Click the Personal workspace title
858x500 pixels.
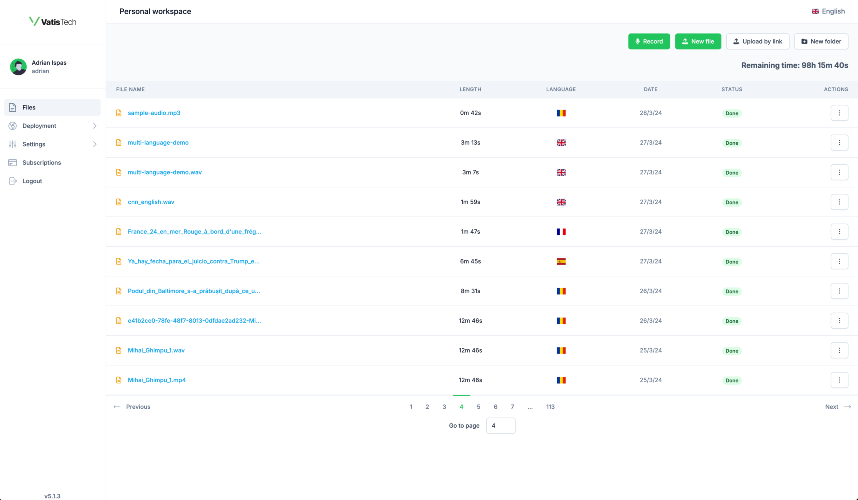coord(155,11)
